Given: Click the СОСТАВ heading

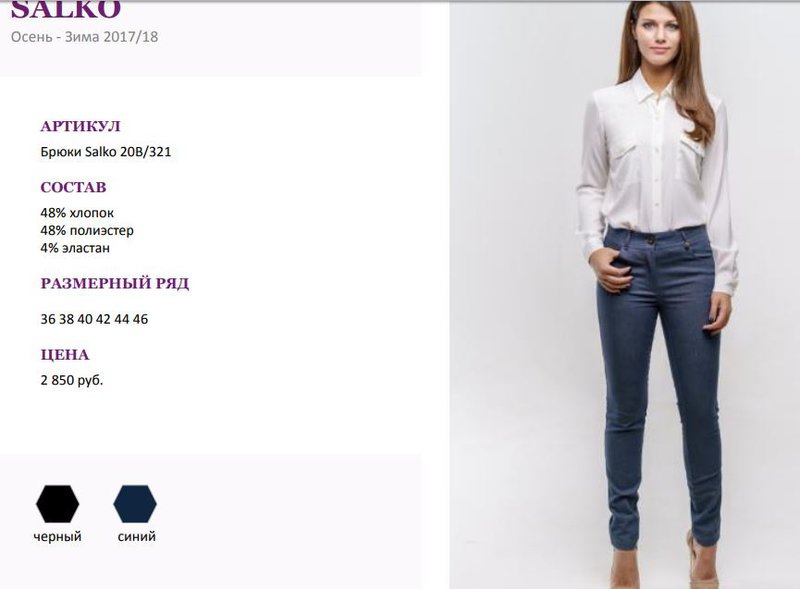Looking at the screenshot, I should pos(73,187).
